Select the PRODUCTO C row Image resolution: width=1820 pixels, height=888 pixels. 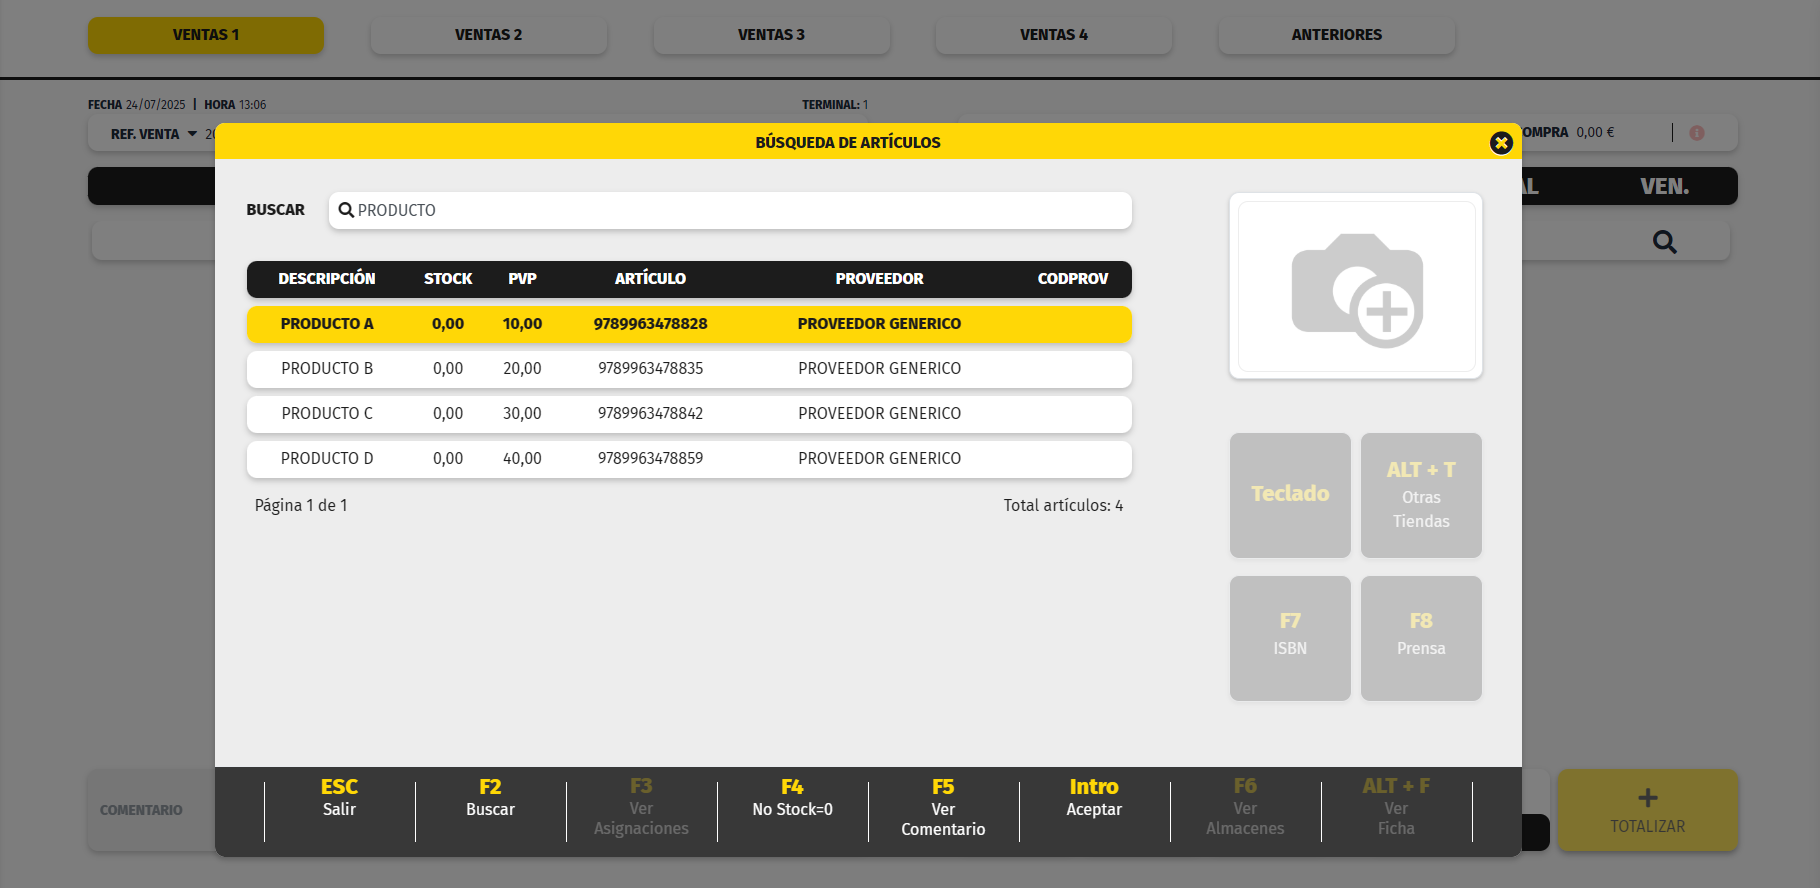[688, 414]
